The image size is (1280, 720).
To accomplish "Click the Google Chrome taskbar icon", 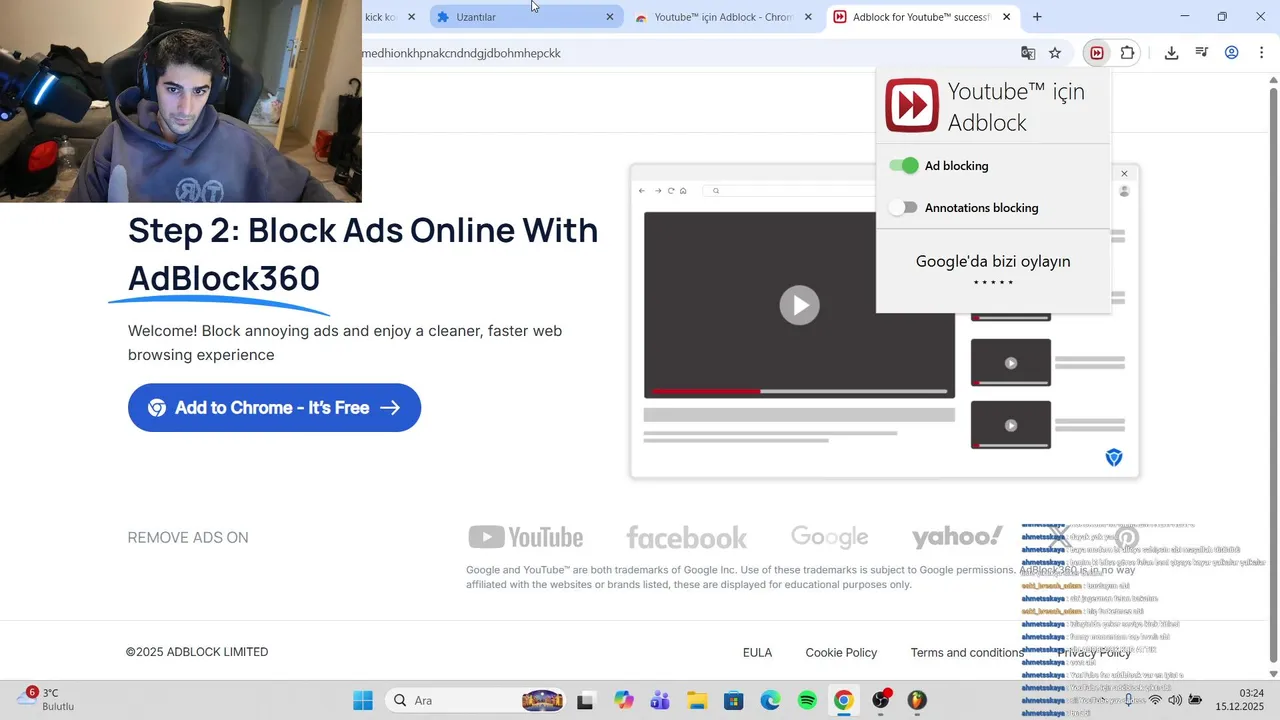I will click(844, 700).
